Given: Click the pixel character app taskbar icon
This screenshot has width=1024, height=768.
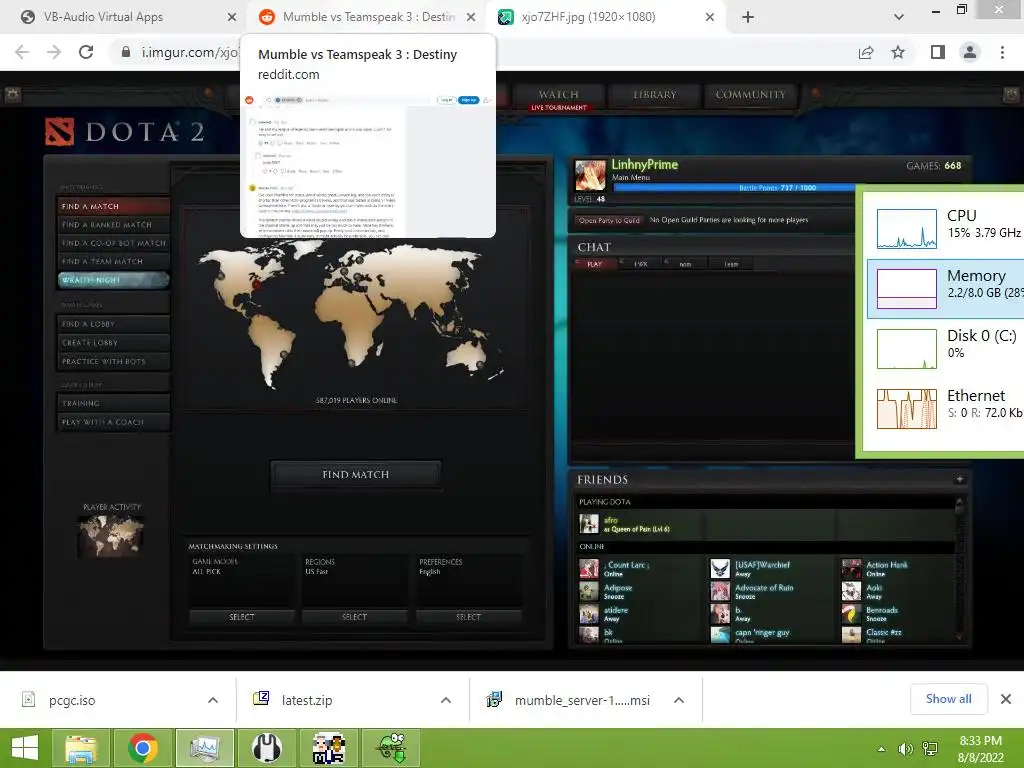Looking at the screenshot, I should pyautogui.click(x=328, y=748).
